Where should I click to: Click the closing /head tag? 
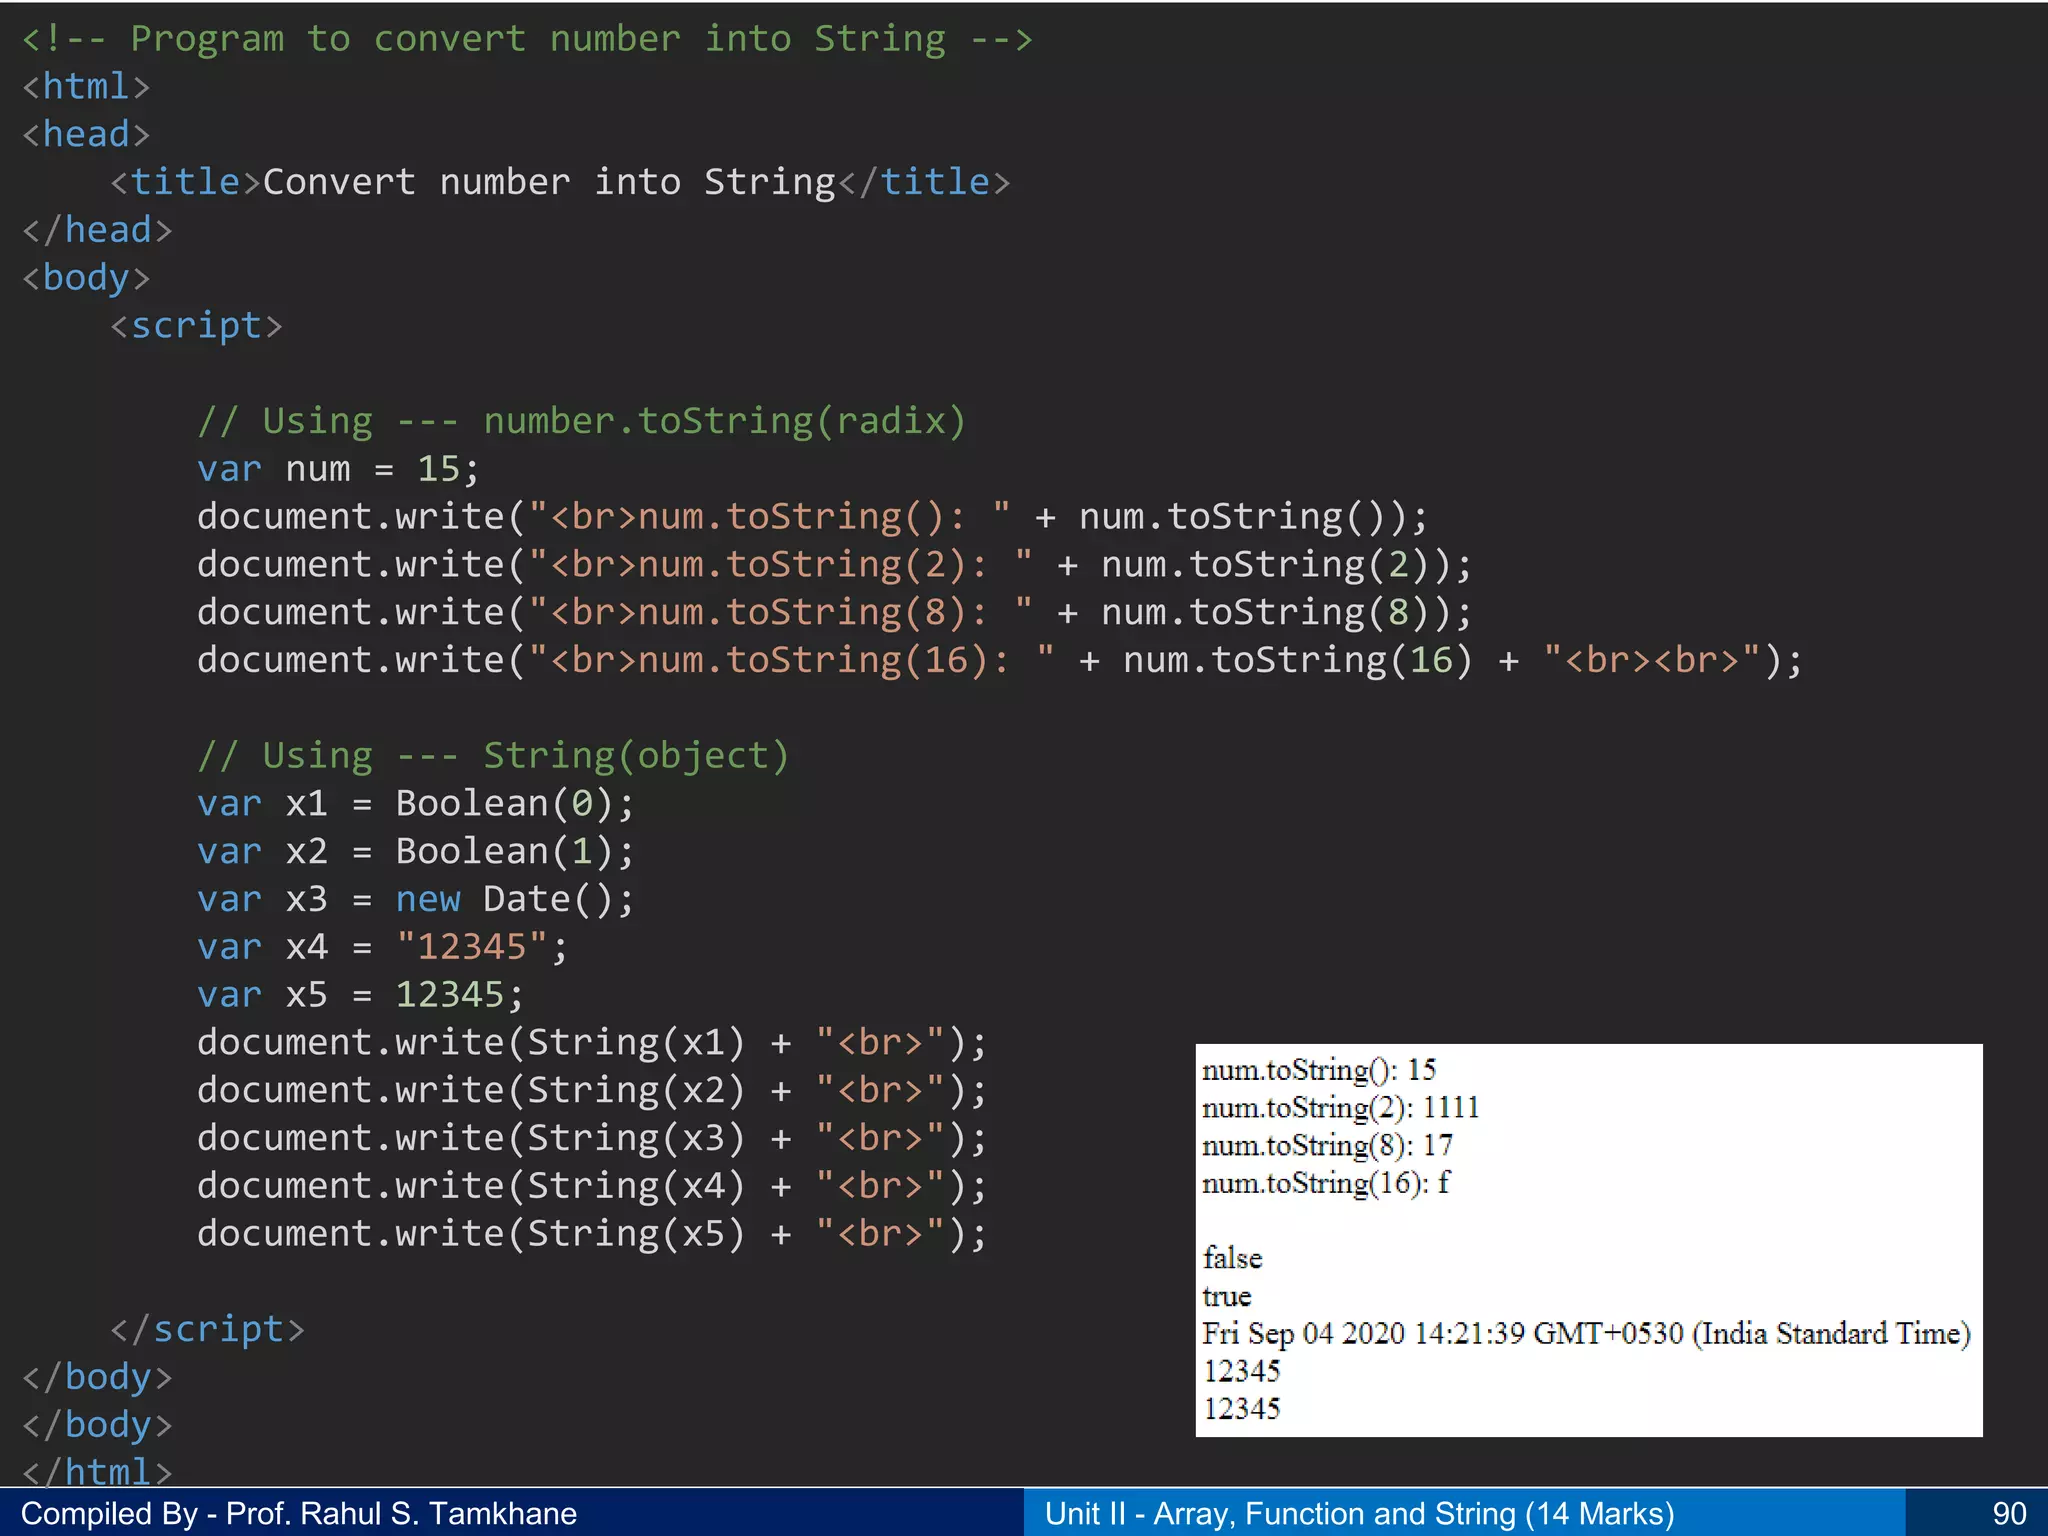point(97,230)
